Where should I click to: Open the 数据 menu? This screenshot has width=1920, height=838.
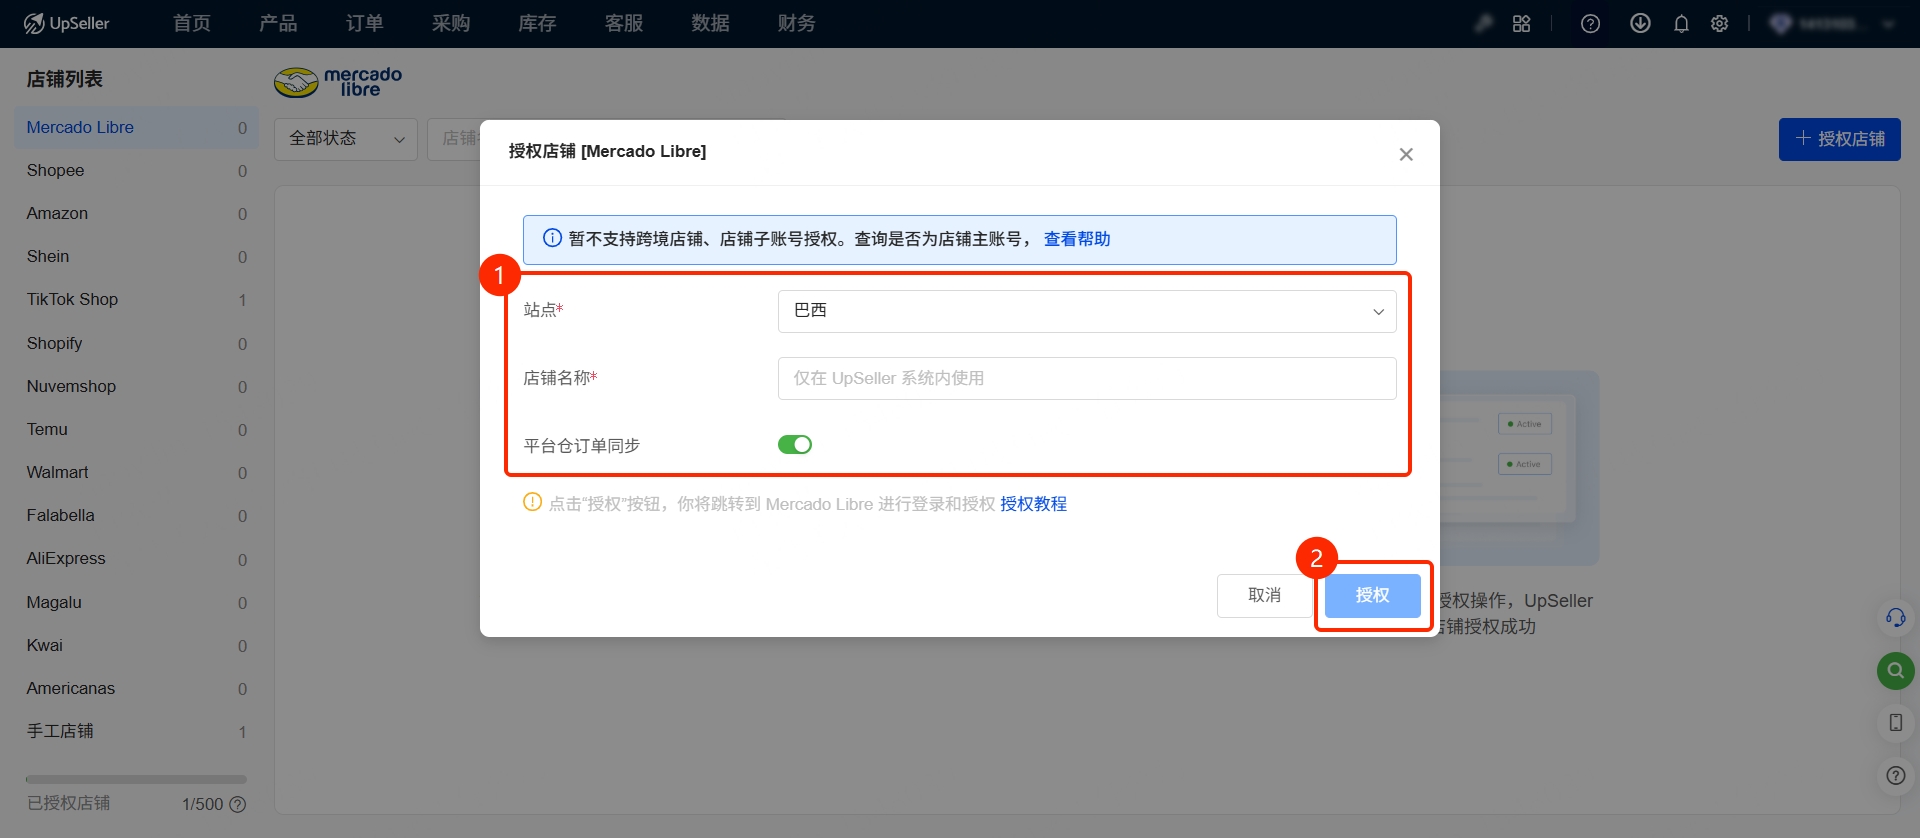710,23
